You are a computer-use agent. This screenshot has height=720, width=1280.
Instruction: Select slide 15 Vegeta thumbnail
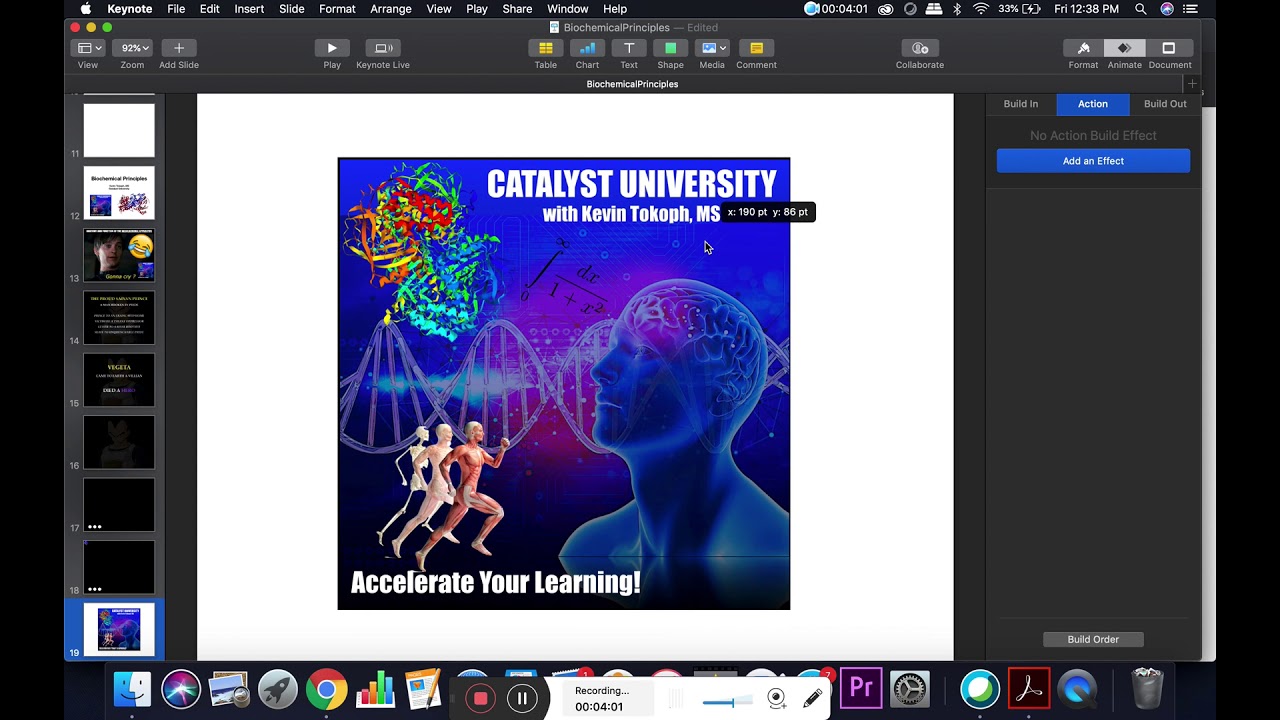(x=119, y=380)
